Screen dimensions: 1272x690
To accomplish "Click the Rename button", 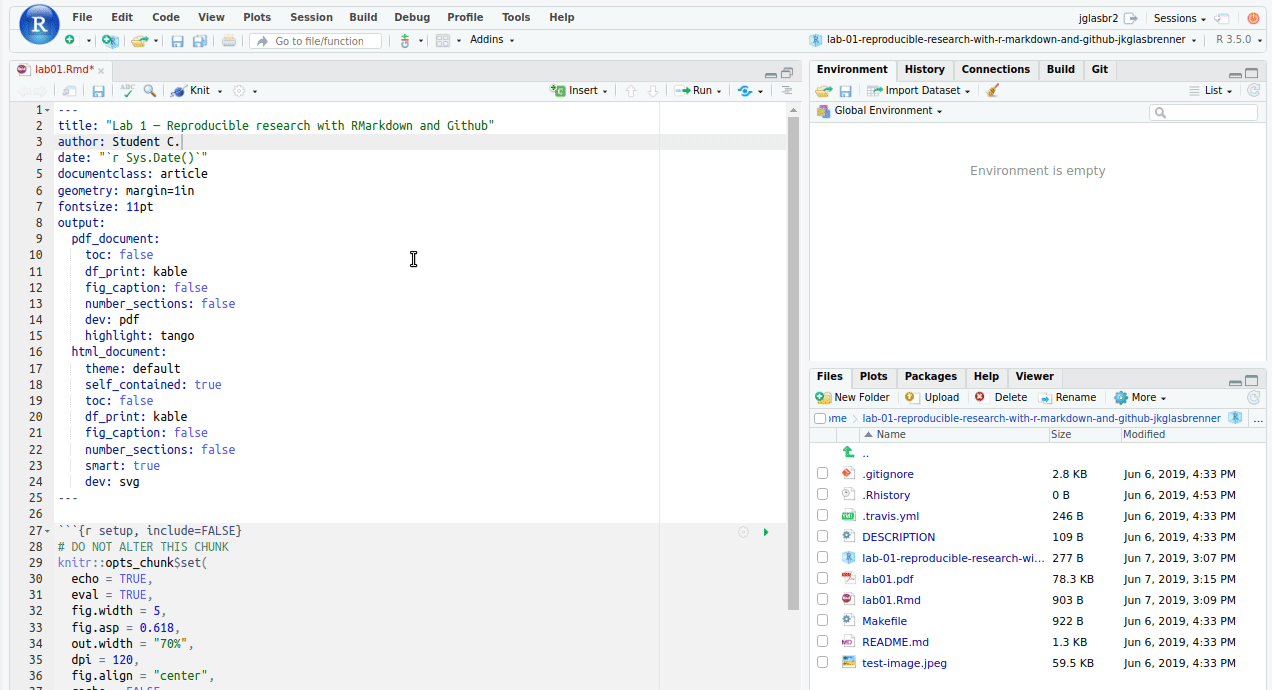I will [1068, 397].
